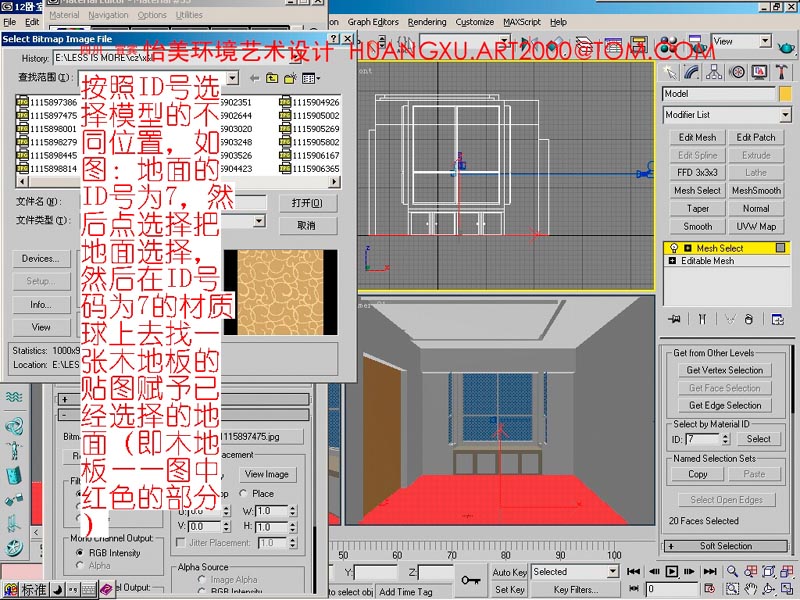This screenshot has width=800, height=600.
Task: Click the Go to End playback button
Action: pos(710,571)
